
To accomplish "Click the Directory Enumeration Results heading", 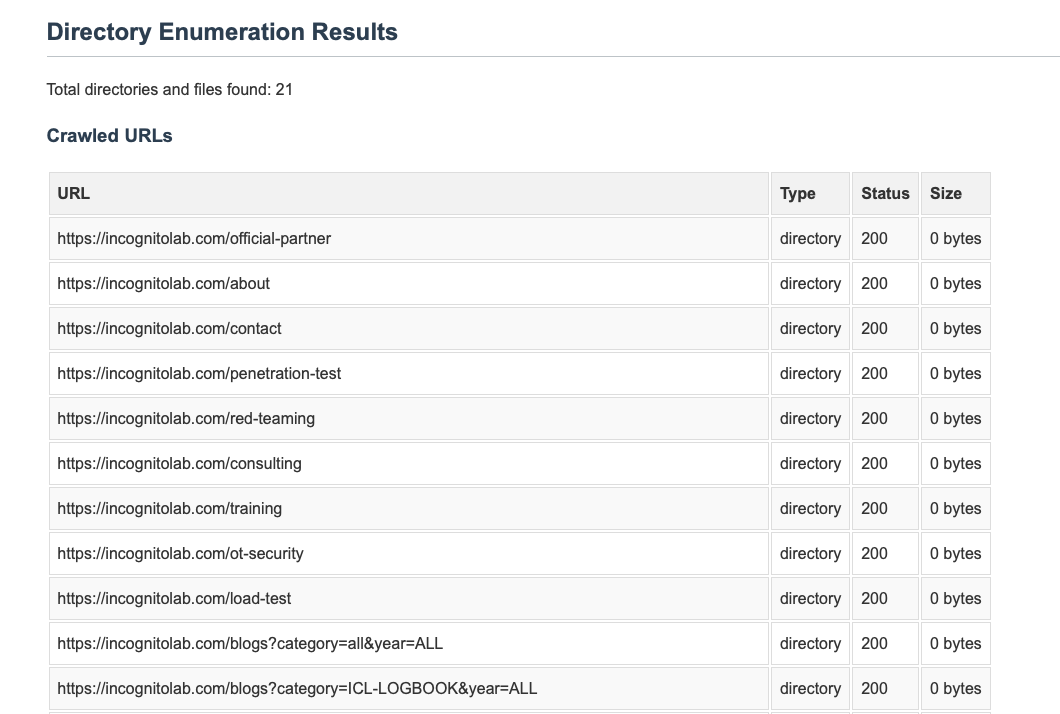I will (x=222, y=32).
